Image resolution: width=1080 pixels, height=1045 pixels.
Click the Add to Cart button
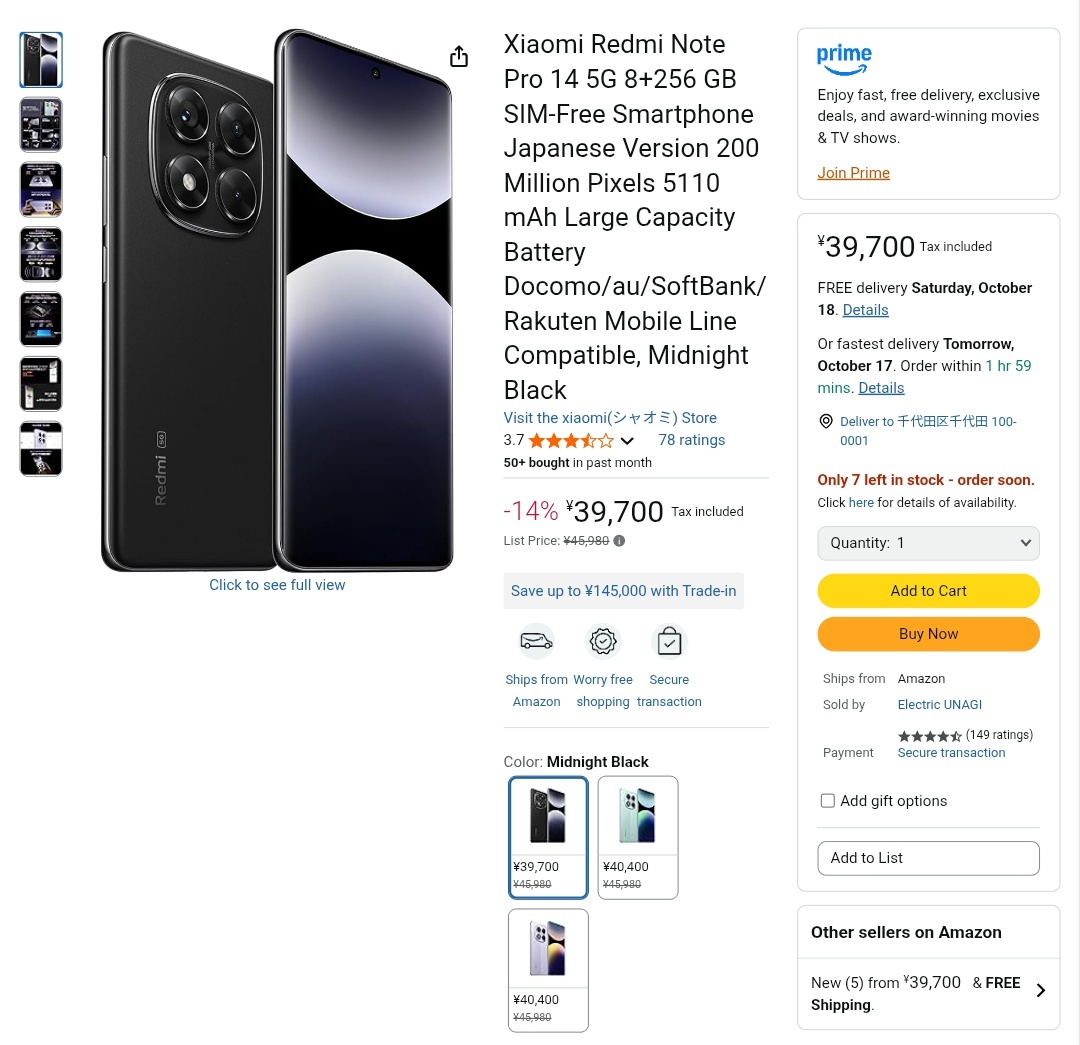pos(928,591)
